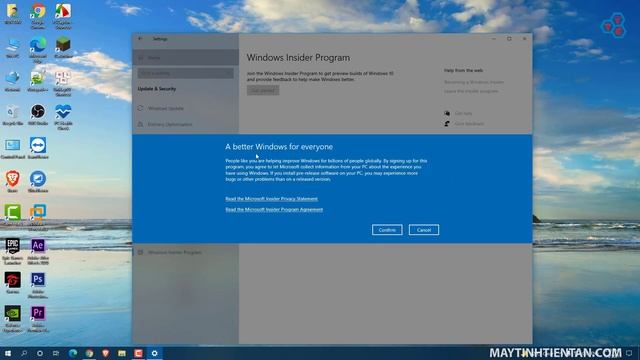Go back using the Settings back arrow
This screenshot has width=640, height=360.
click(x=140, y=39)
